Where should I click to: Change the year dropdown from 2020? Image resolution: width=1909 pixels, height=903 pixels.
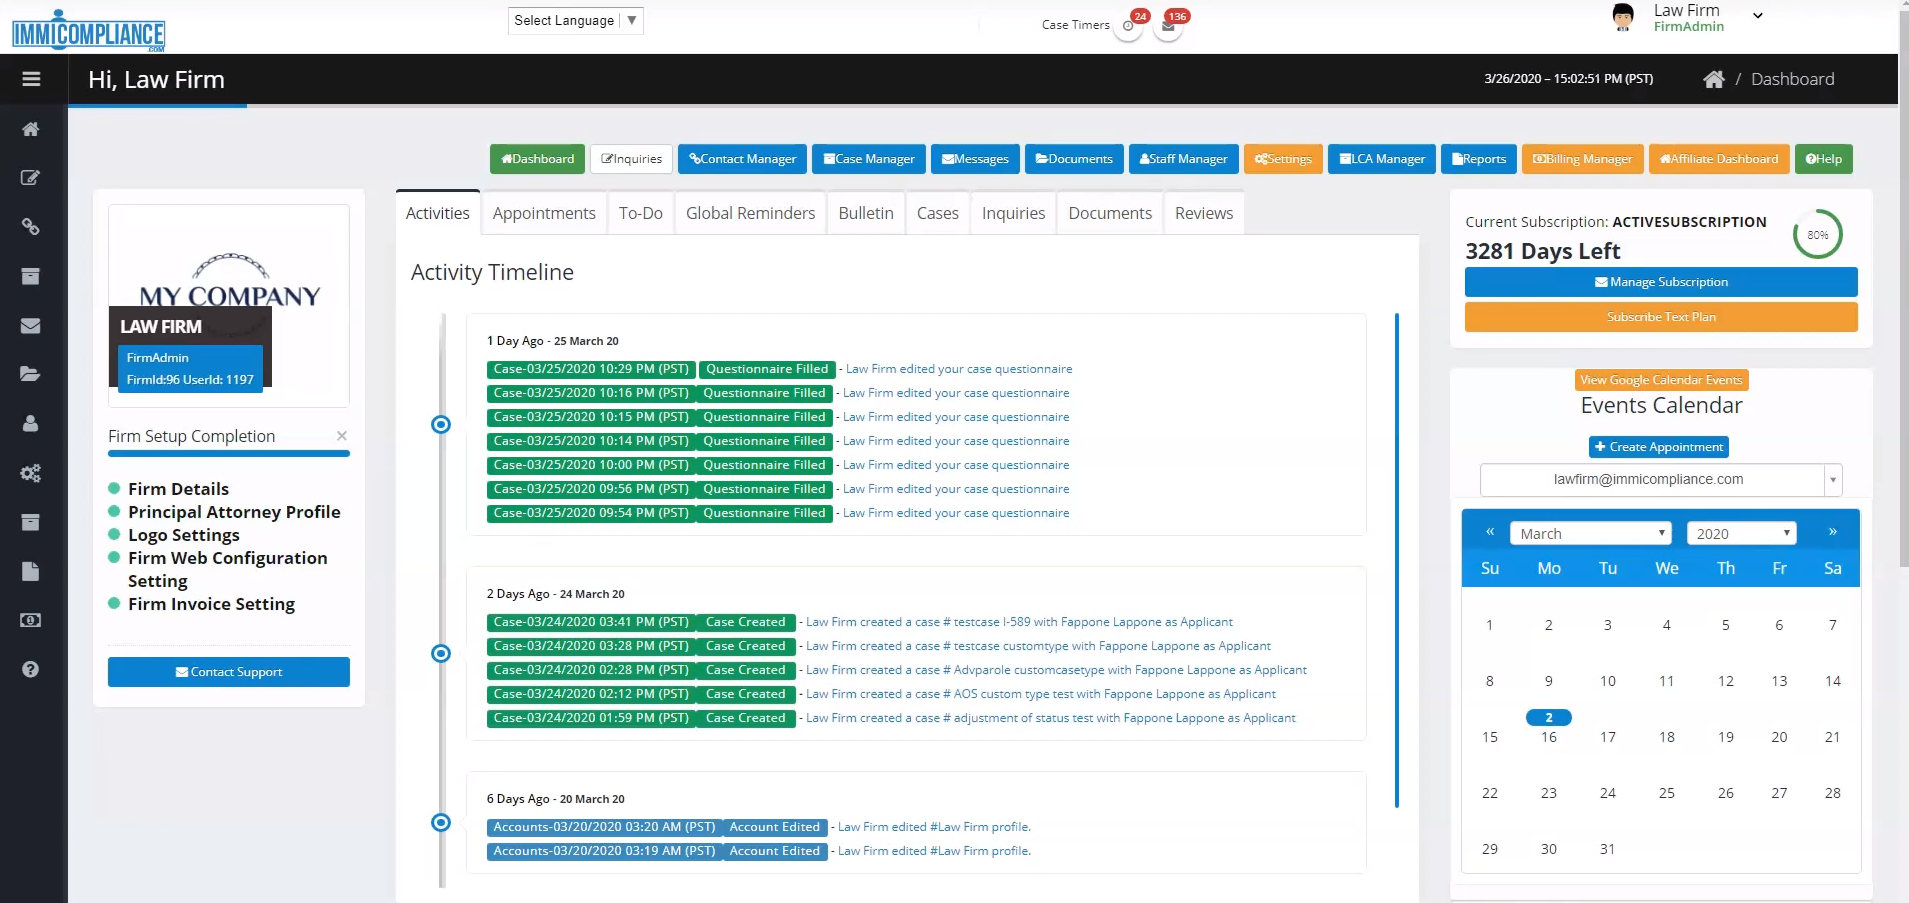[x=1742, y=533]
